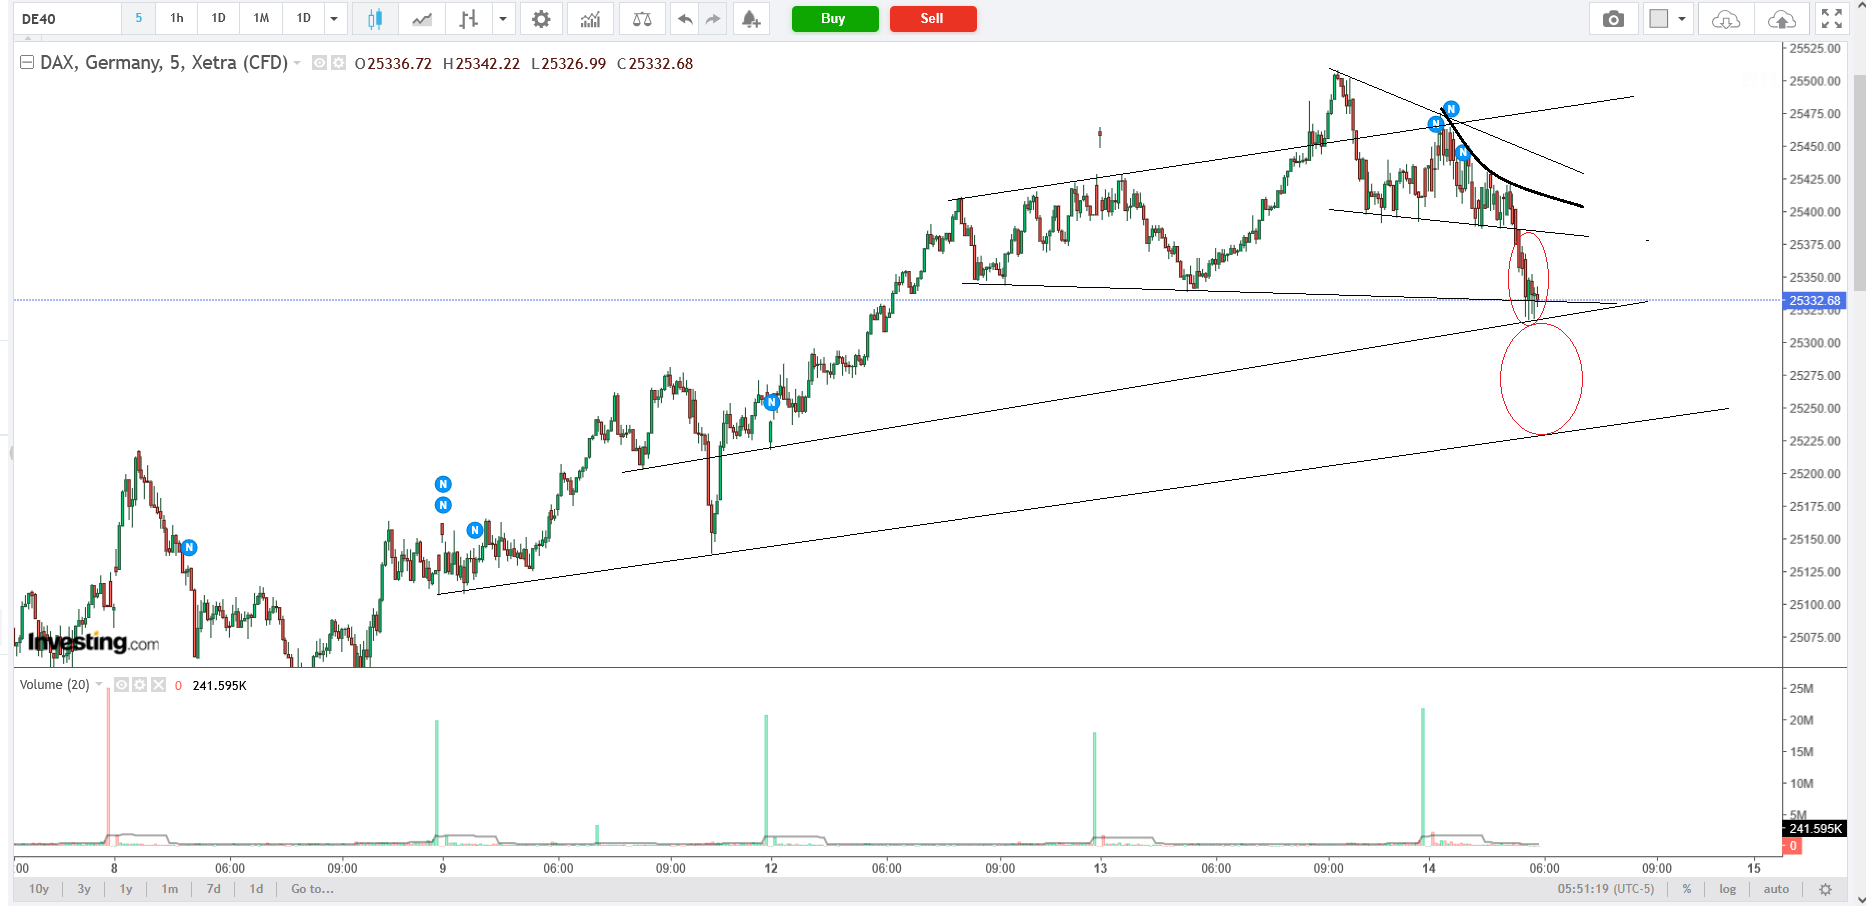Select the candlestick chart style
Viewport: 1866px width, 906px height.
tap(375, 19)
